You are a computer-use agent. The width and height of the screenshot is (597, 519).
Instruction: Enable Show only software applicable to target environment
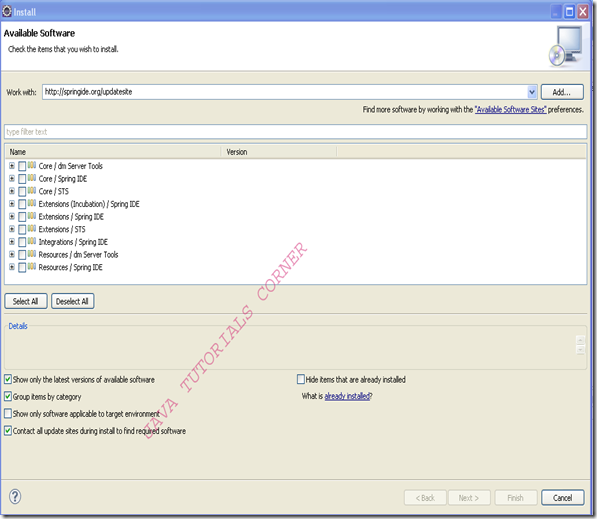8,414
